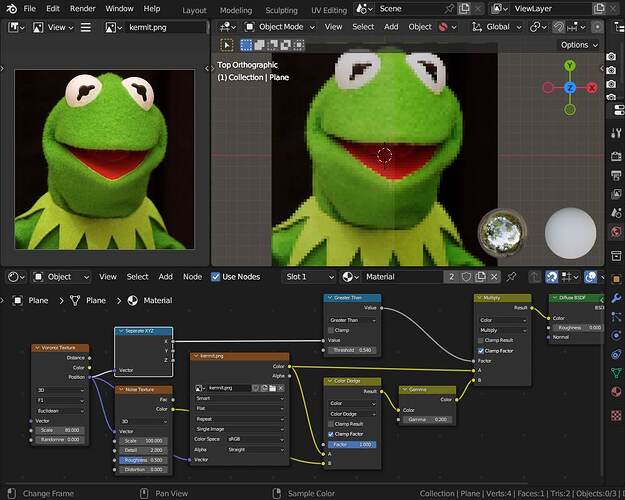625x500 pixels.
Task: Choose the set new selection mode icon
Action: coord(246,45)
